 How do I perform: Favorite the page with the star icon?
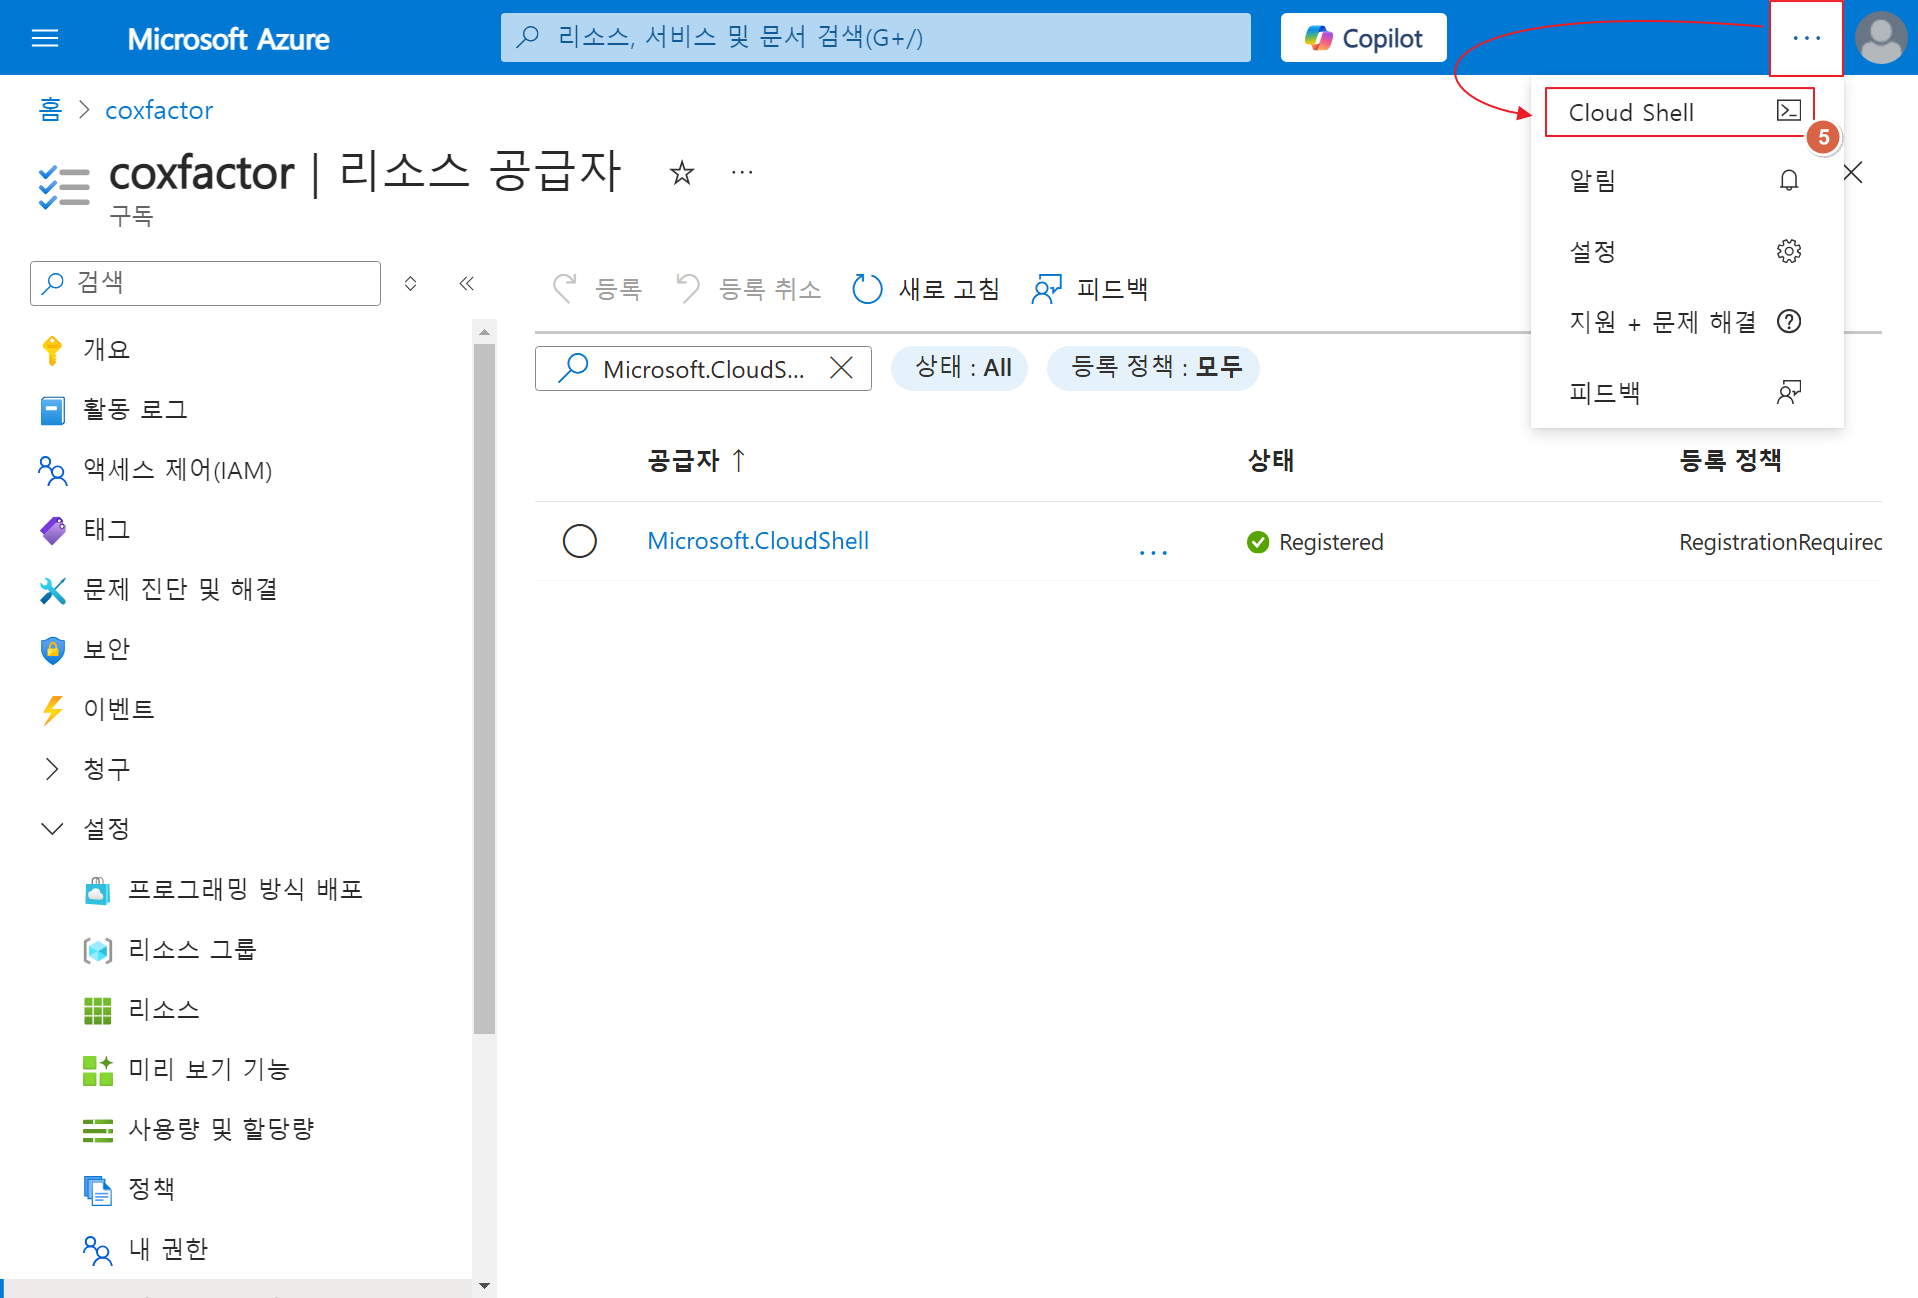pos(682,173)
